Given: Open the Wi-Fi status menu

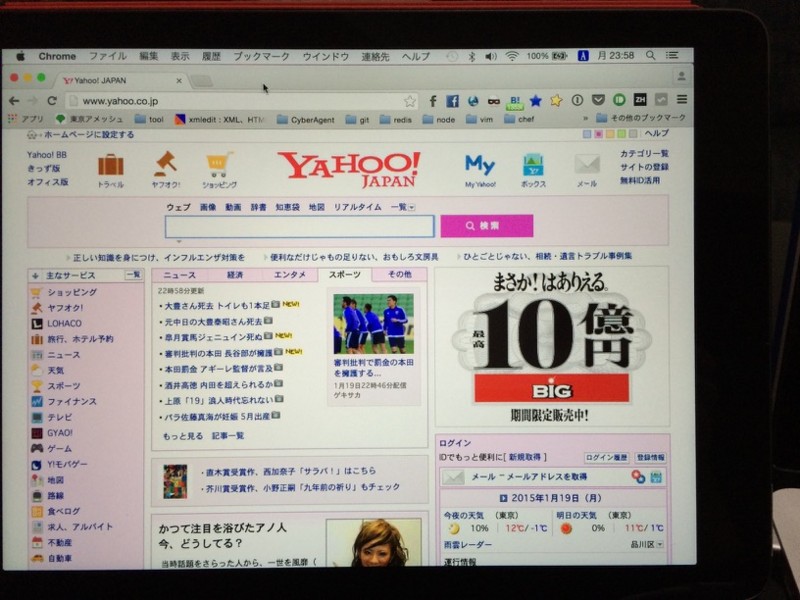Looking at the screenshot, I should point(512,56).
